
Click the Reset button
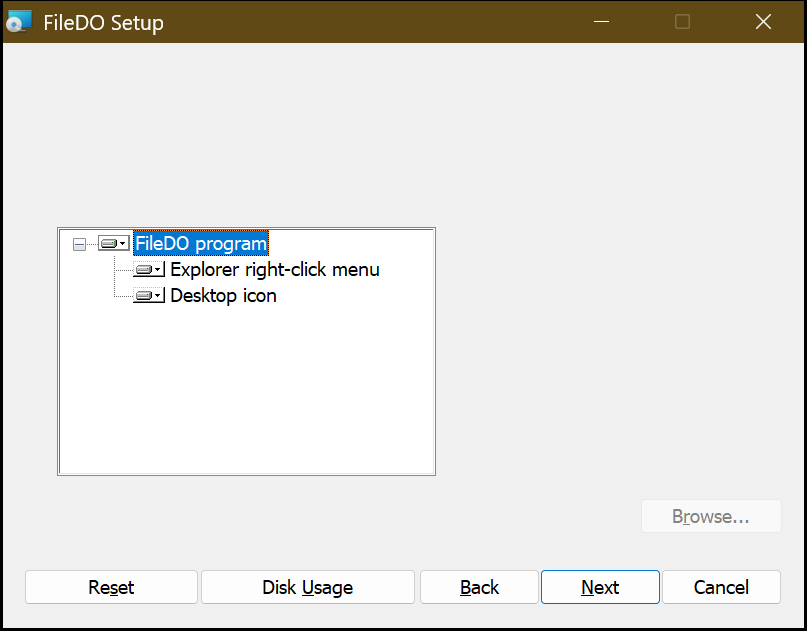111,587
